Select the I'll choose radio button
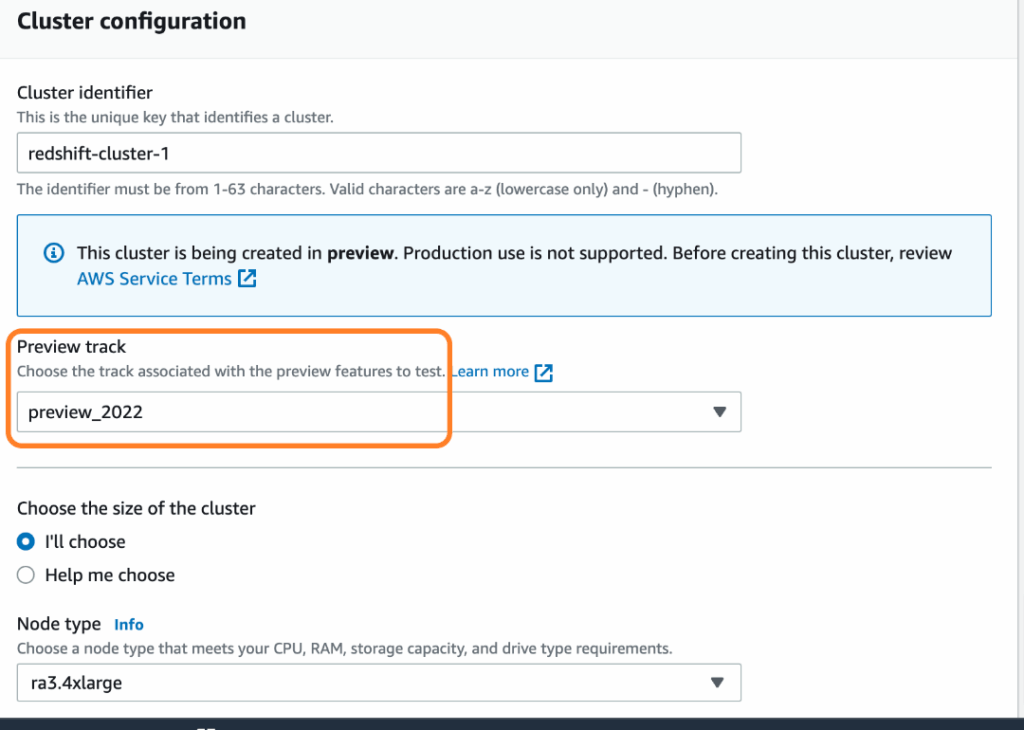This screenshot has width=1024, height=730. tap(26, 541)
